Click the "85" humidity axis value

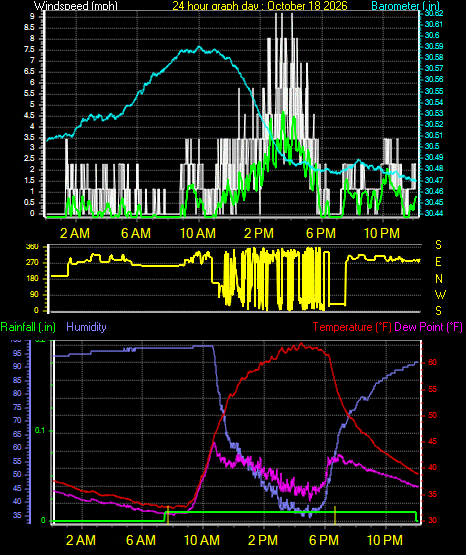(17, 381)
